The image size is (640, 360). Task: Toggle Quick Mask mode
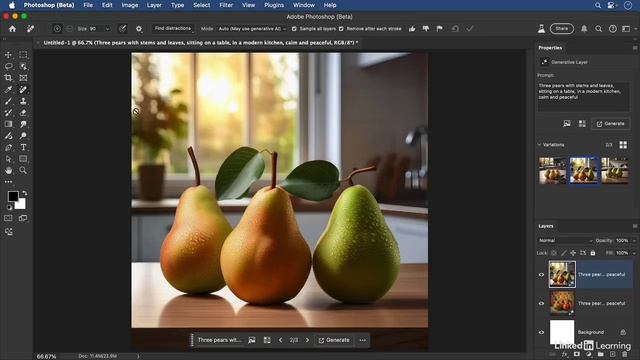8,218
